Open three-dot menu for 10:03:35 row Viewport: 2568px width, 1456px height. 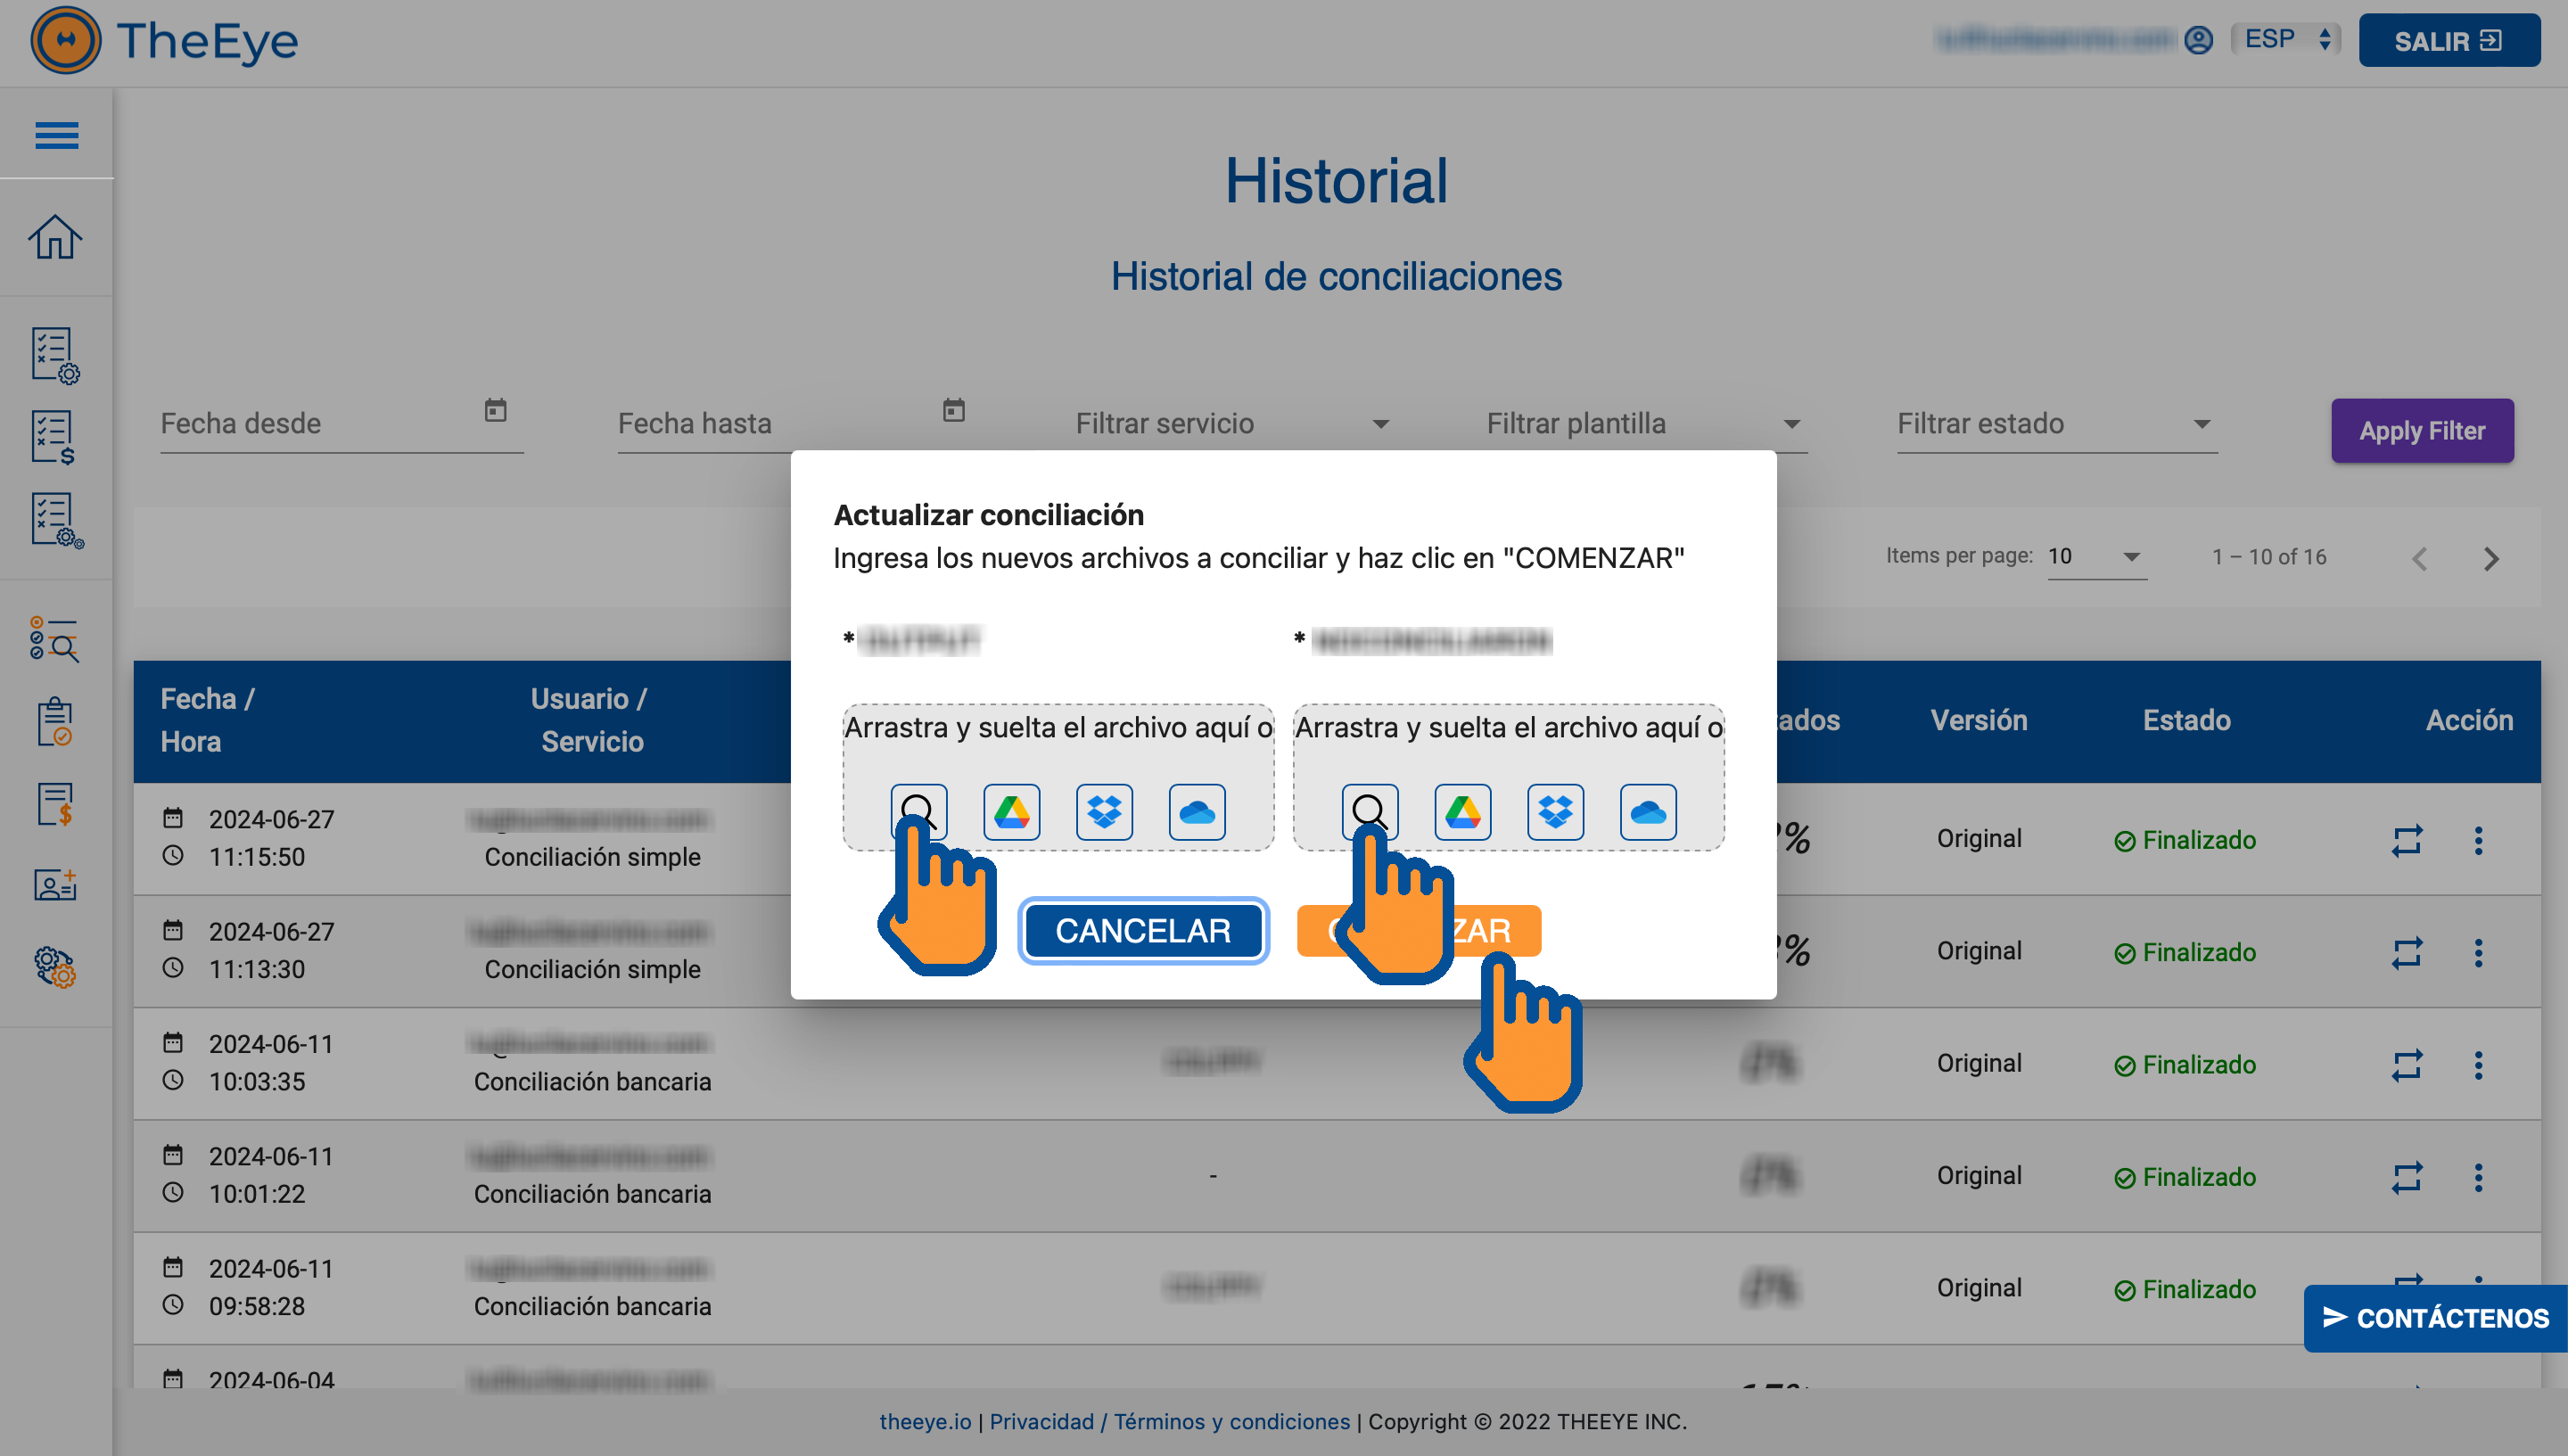pos(2477,1065)
